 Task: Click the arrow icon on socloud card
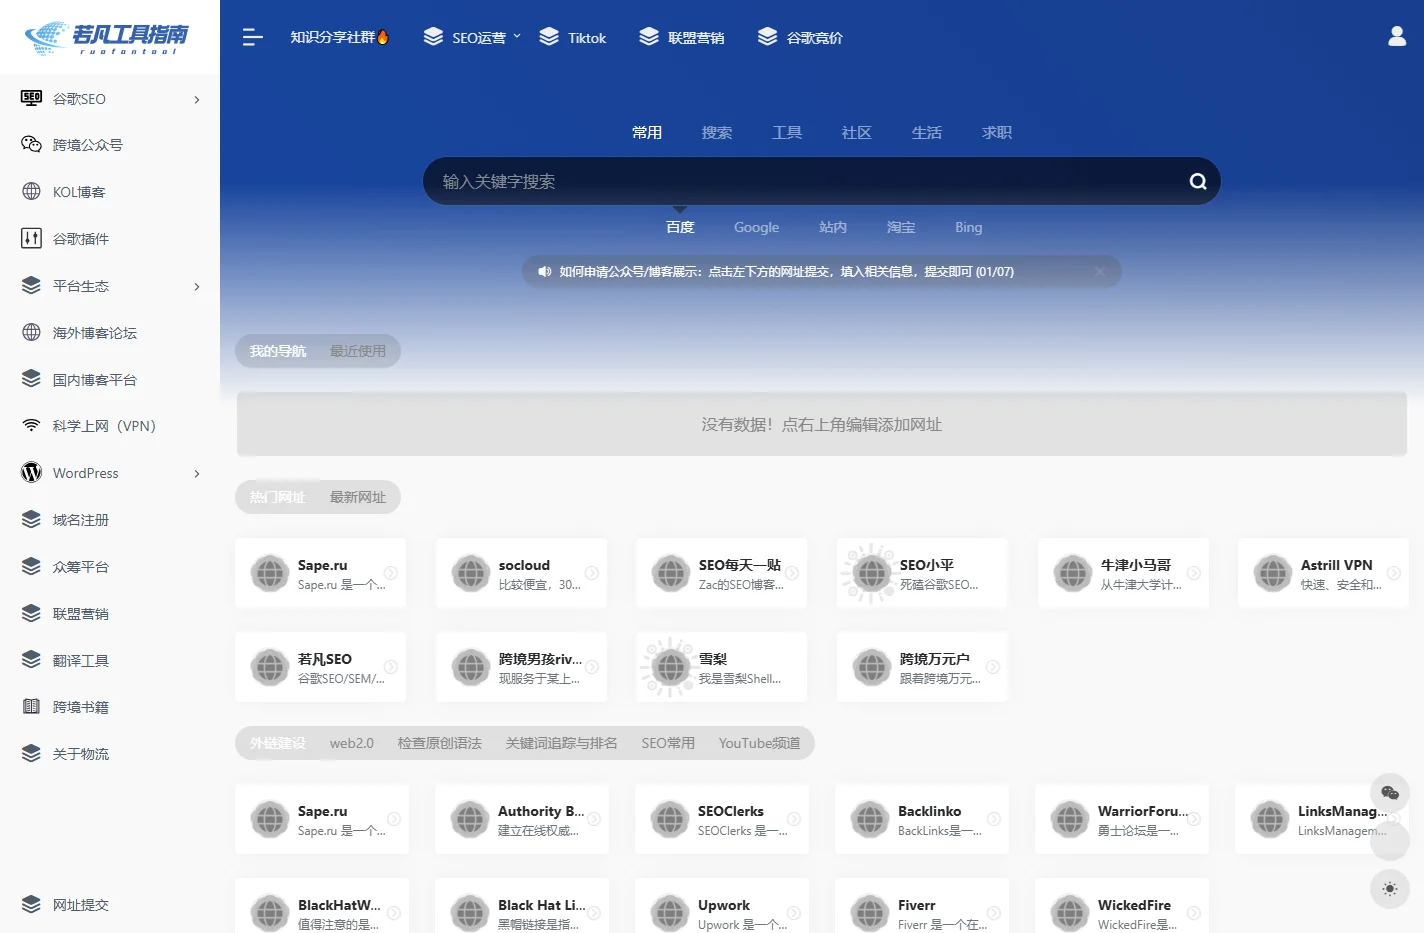point(592,573)
